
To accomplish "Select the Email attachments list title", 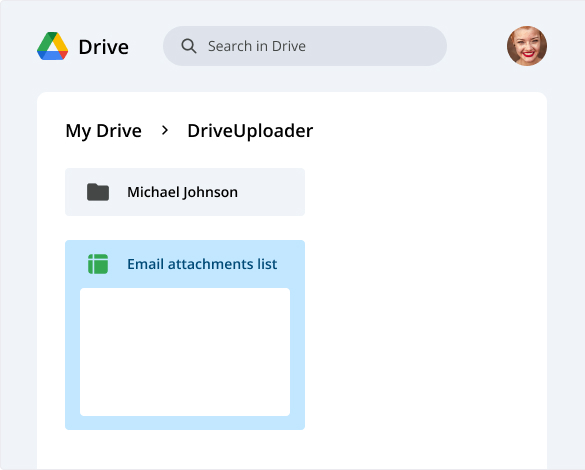I will [202, 264].
